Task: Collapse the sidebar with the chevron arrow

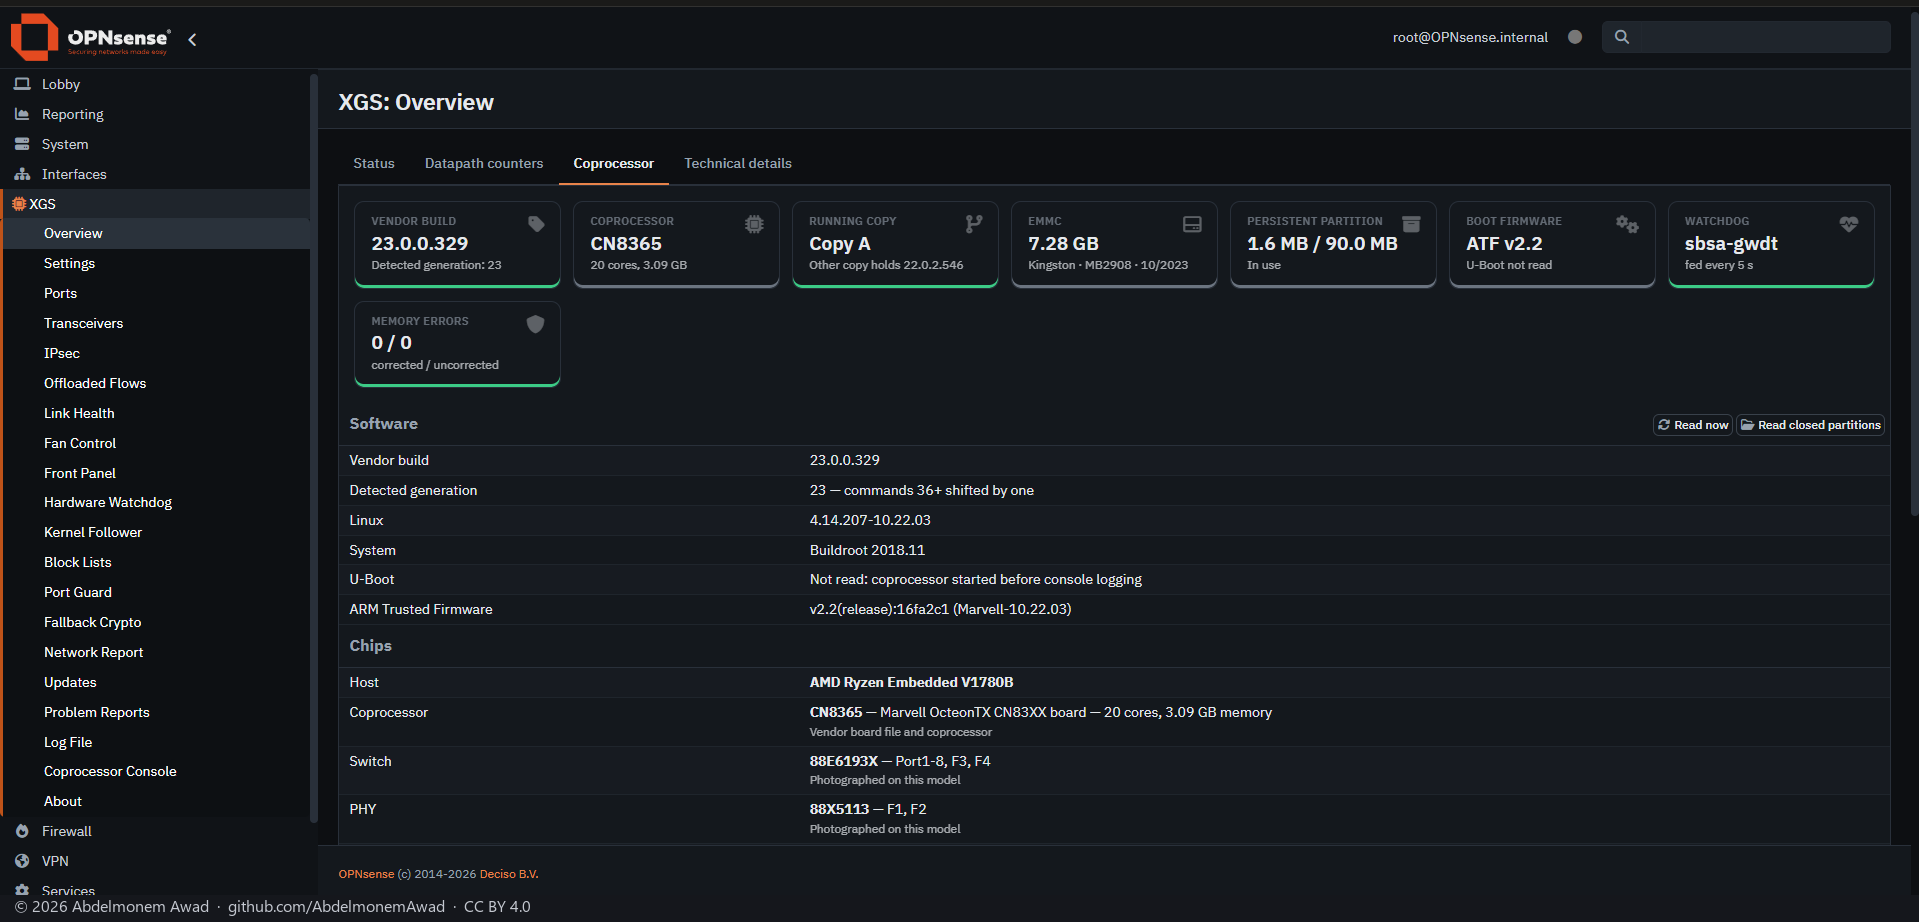Action: tap(192, 39)
